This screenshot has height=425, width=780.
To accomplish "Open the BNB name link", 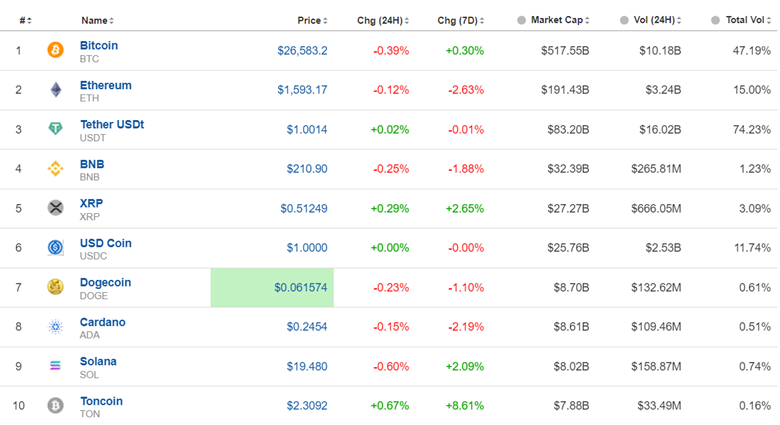I will click(92, 164).
